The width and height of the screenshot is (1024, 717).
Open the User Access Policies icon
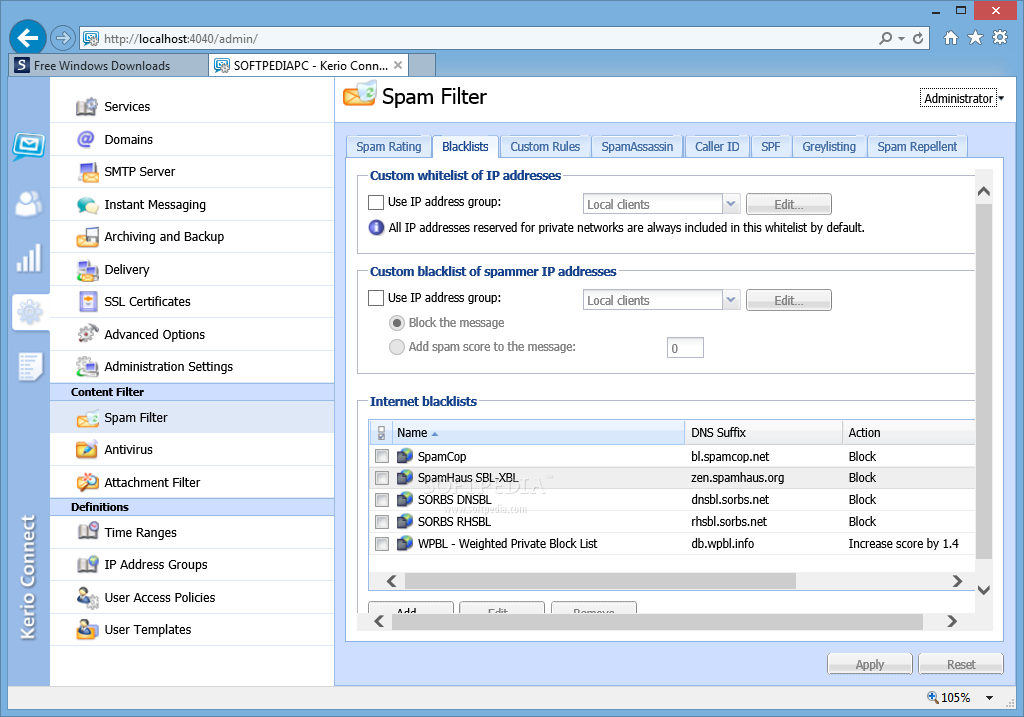pyautogui.click(x=88, y=598)
